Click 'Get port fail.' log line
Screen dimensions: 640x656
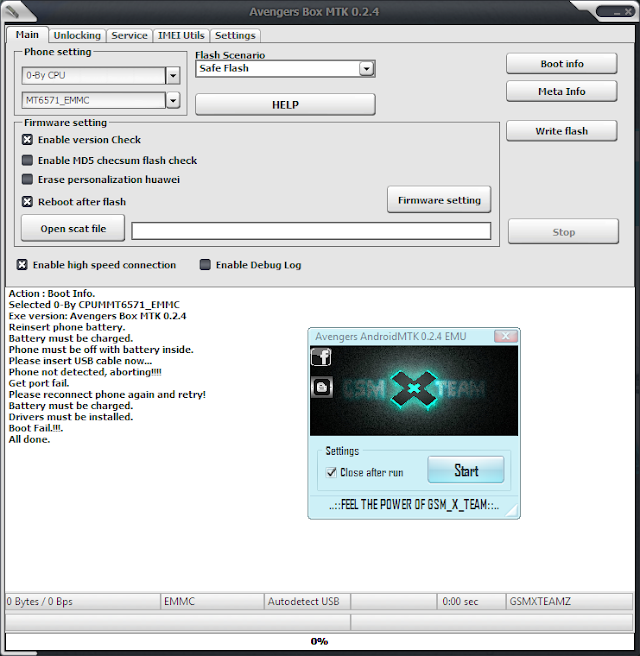(x=39, y=383)
